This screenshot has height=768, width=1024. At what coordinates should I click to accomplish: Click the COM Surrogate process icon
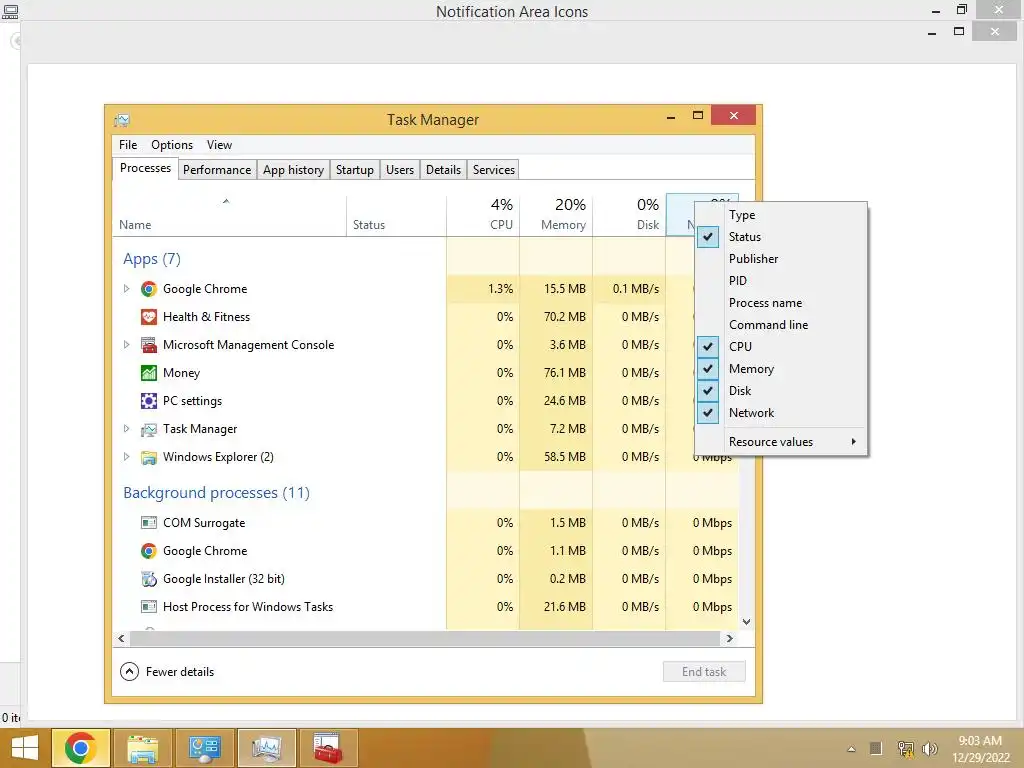149,522
